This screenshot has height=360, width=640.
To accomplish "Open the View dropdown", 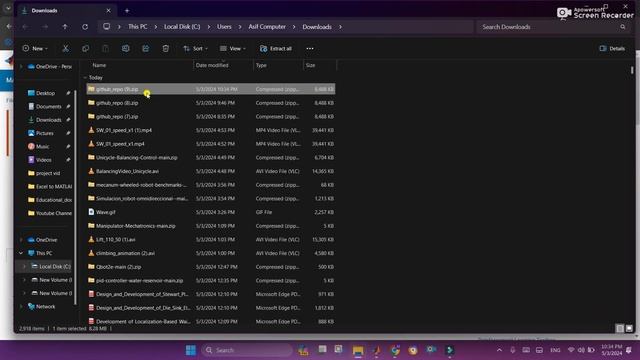I will pyautogui.click(x=233, y=49).
